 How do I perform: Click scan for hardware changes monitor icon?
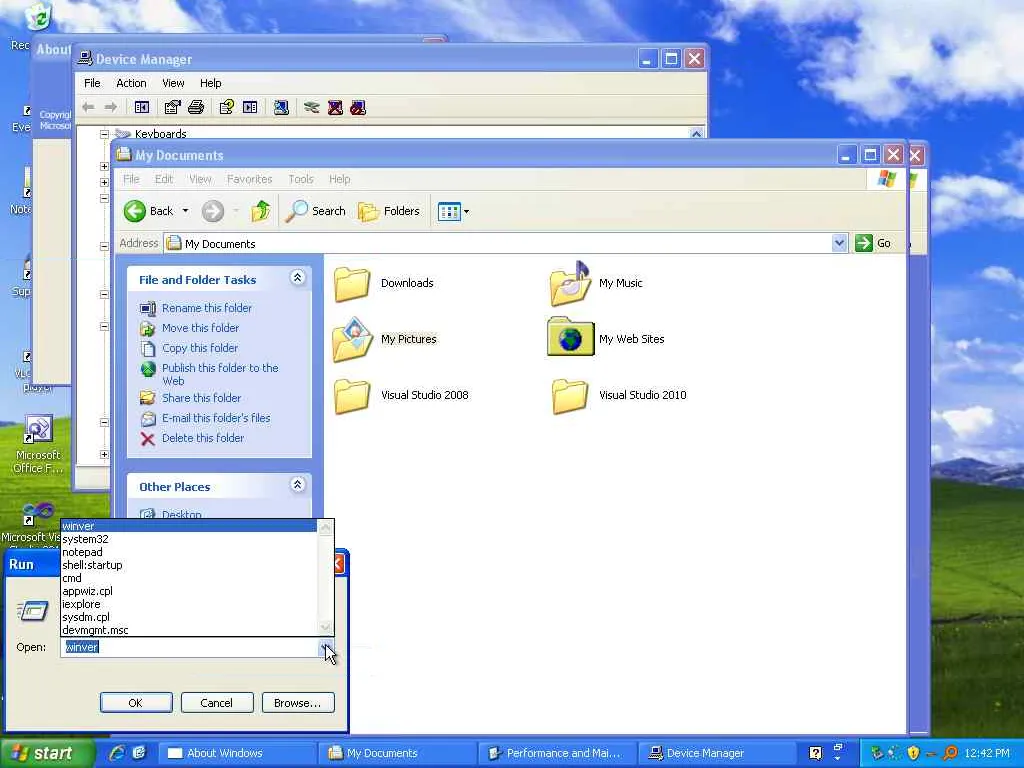[281, 107]
